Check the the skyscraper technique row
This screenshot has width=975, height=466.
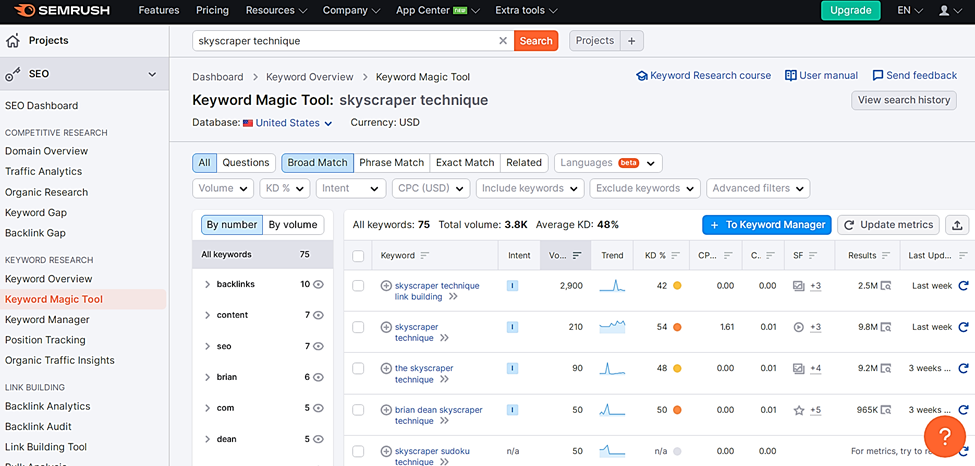358,368
